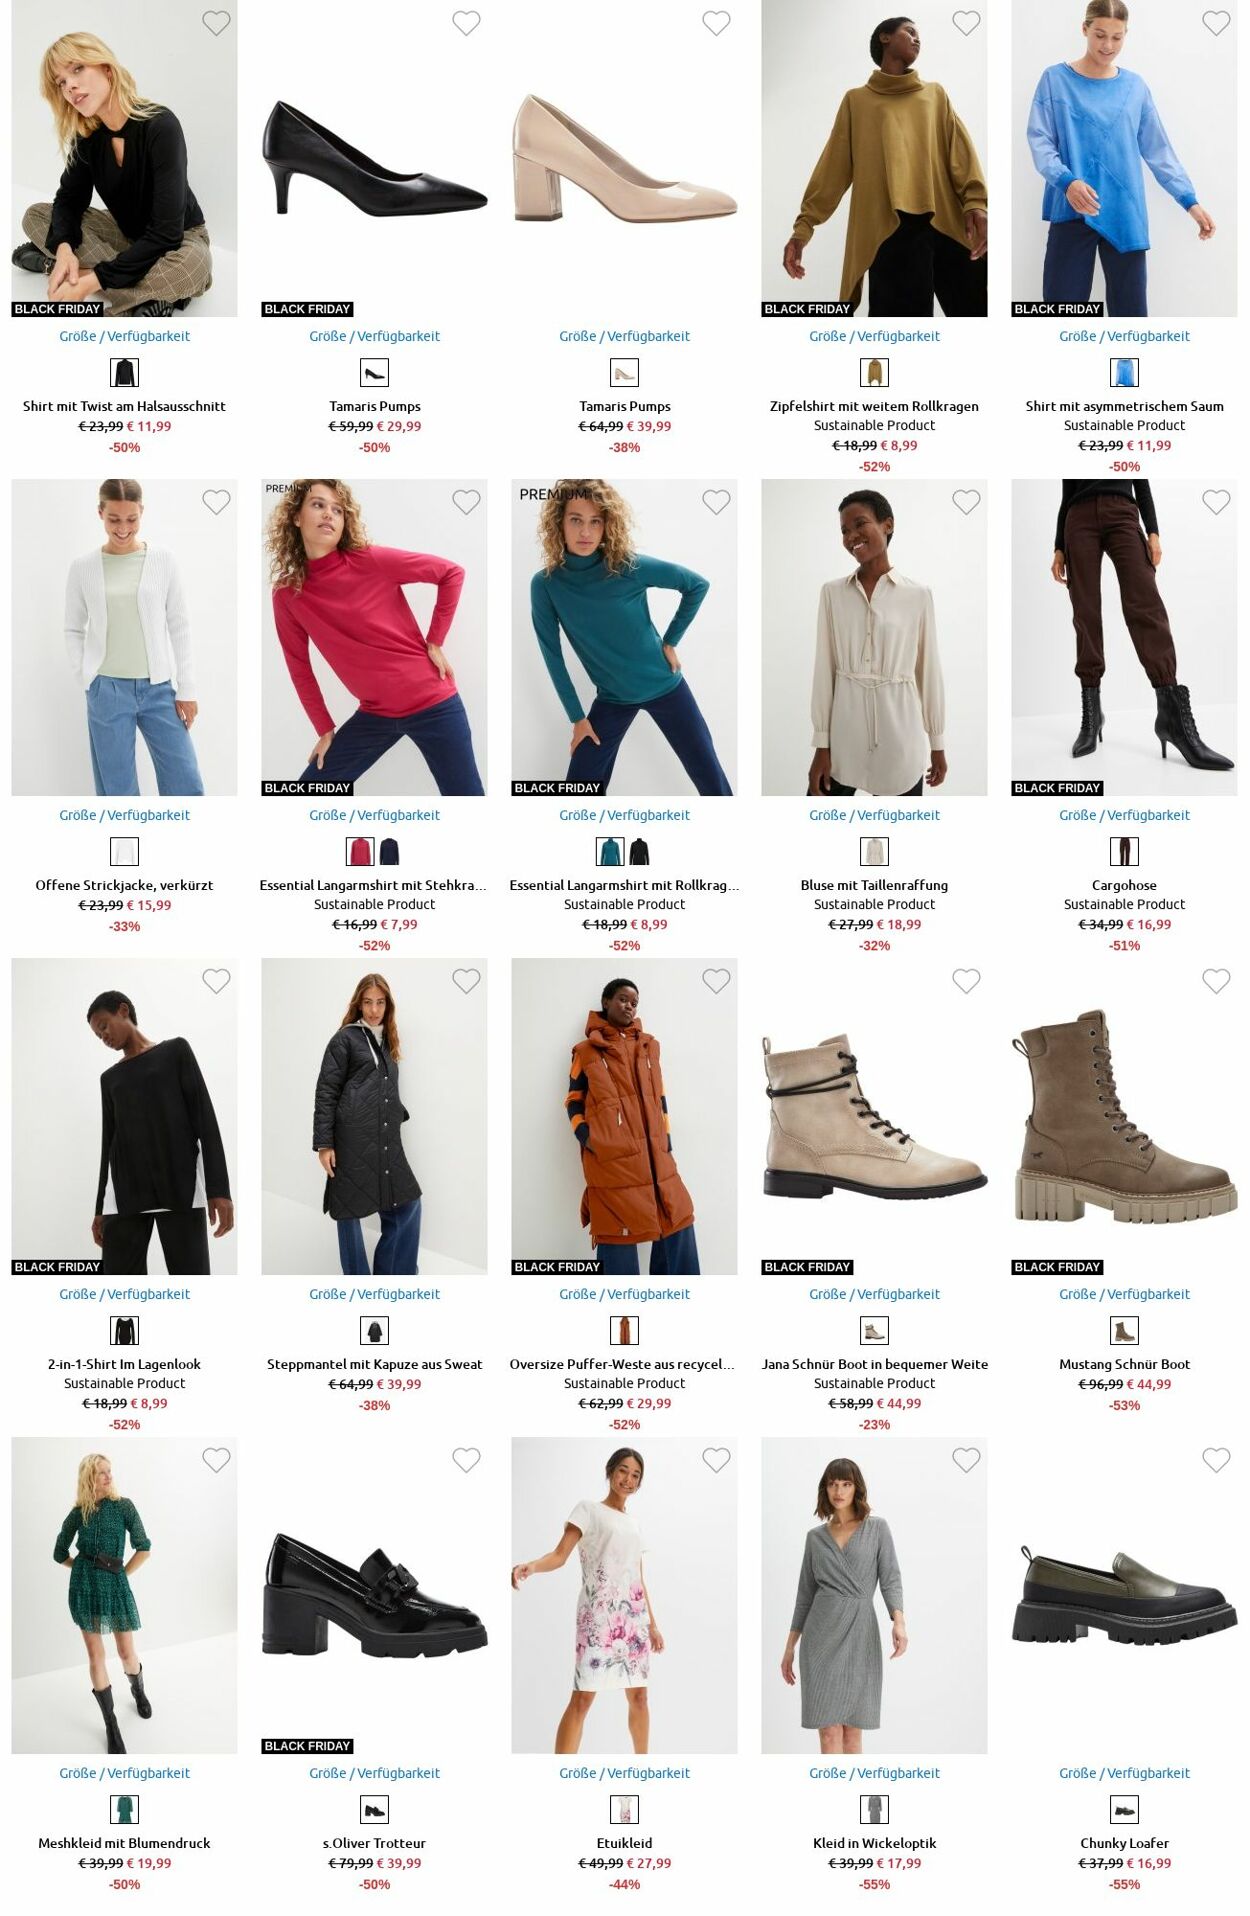Open Größe / Verfügbarkeit for Shirt mit Twist
Viewport: 1250px width, 1916px height.
(124, 336)
